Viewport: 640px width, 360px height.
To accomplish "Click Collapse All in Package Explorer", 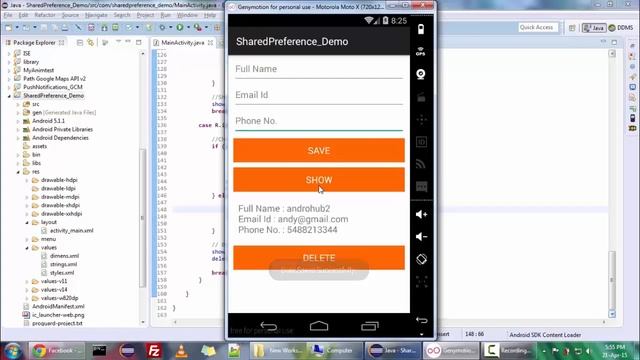I will (x=80, y=42).
